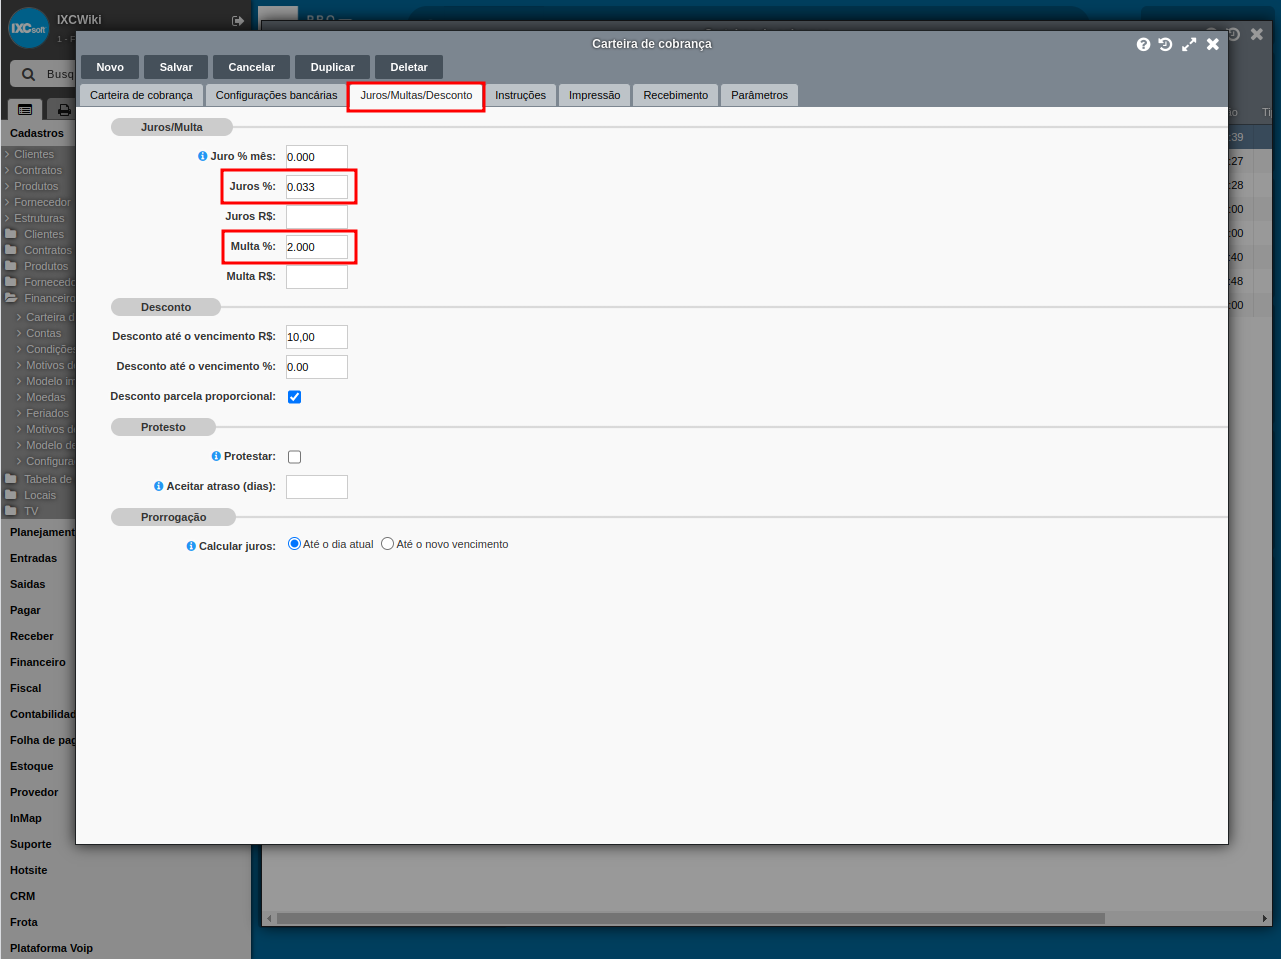1281x959 pixels.
Task: Open the Impressão tab
Action: pyautogui.click(x=594, y=95)
